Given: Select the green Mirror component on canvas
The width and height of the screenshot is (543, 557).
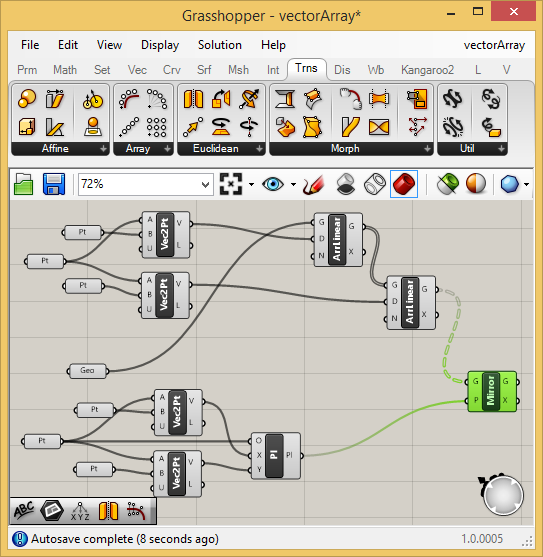Looking at the screenshot, I should click(x=492, y=391).
